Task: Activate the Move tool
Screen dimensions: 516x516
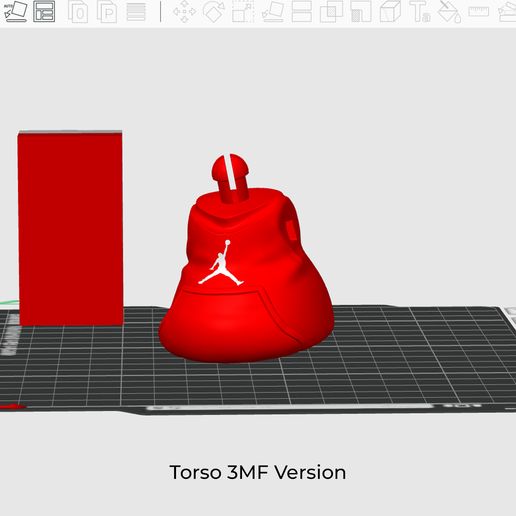Action: click(184, 11)
